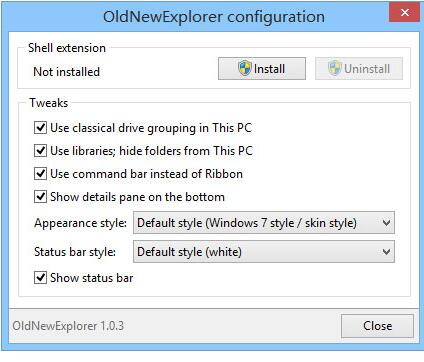Toggle classical drive grouping in This PC checkbox
This screenshot has height=362, width=424.
click(40, 128)
